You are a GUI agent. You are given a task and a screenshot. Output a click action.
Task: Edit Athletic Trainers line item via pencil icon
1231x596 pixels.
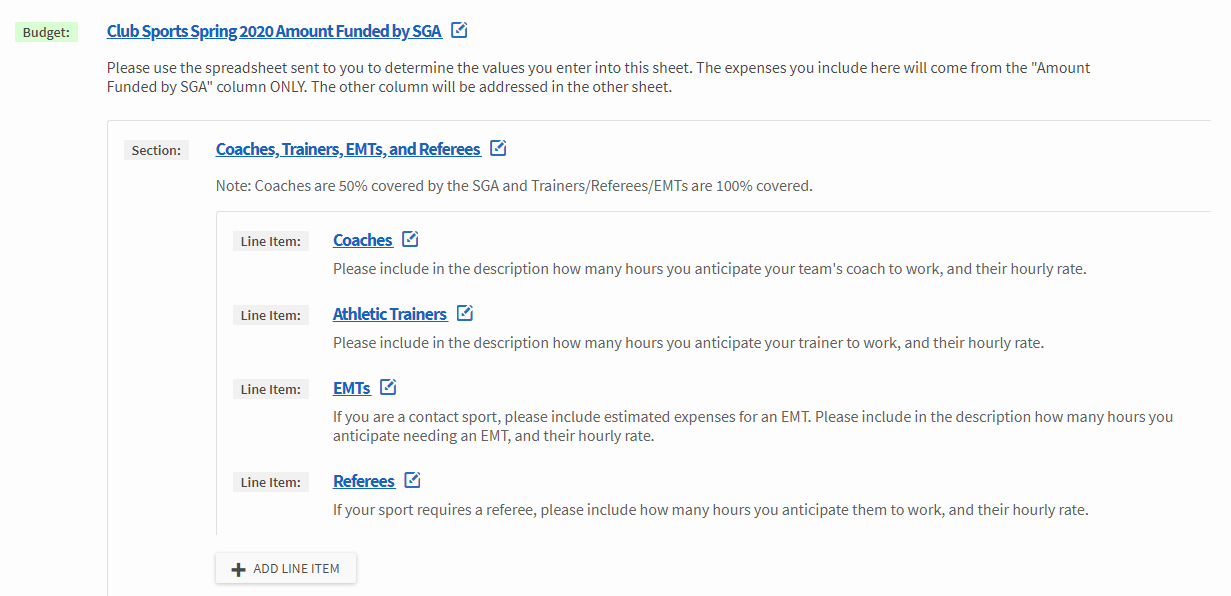[464, 313]
